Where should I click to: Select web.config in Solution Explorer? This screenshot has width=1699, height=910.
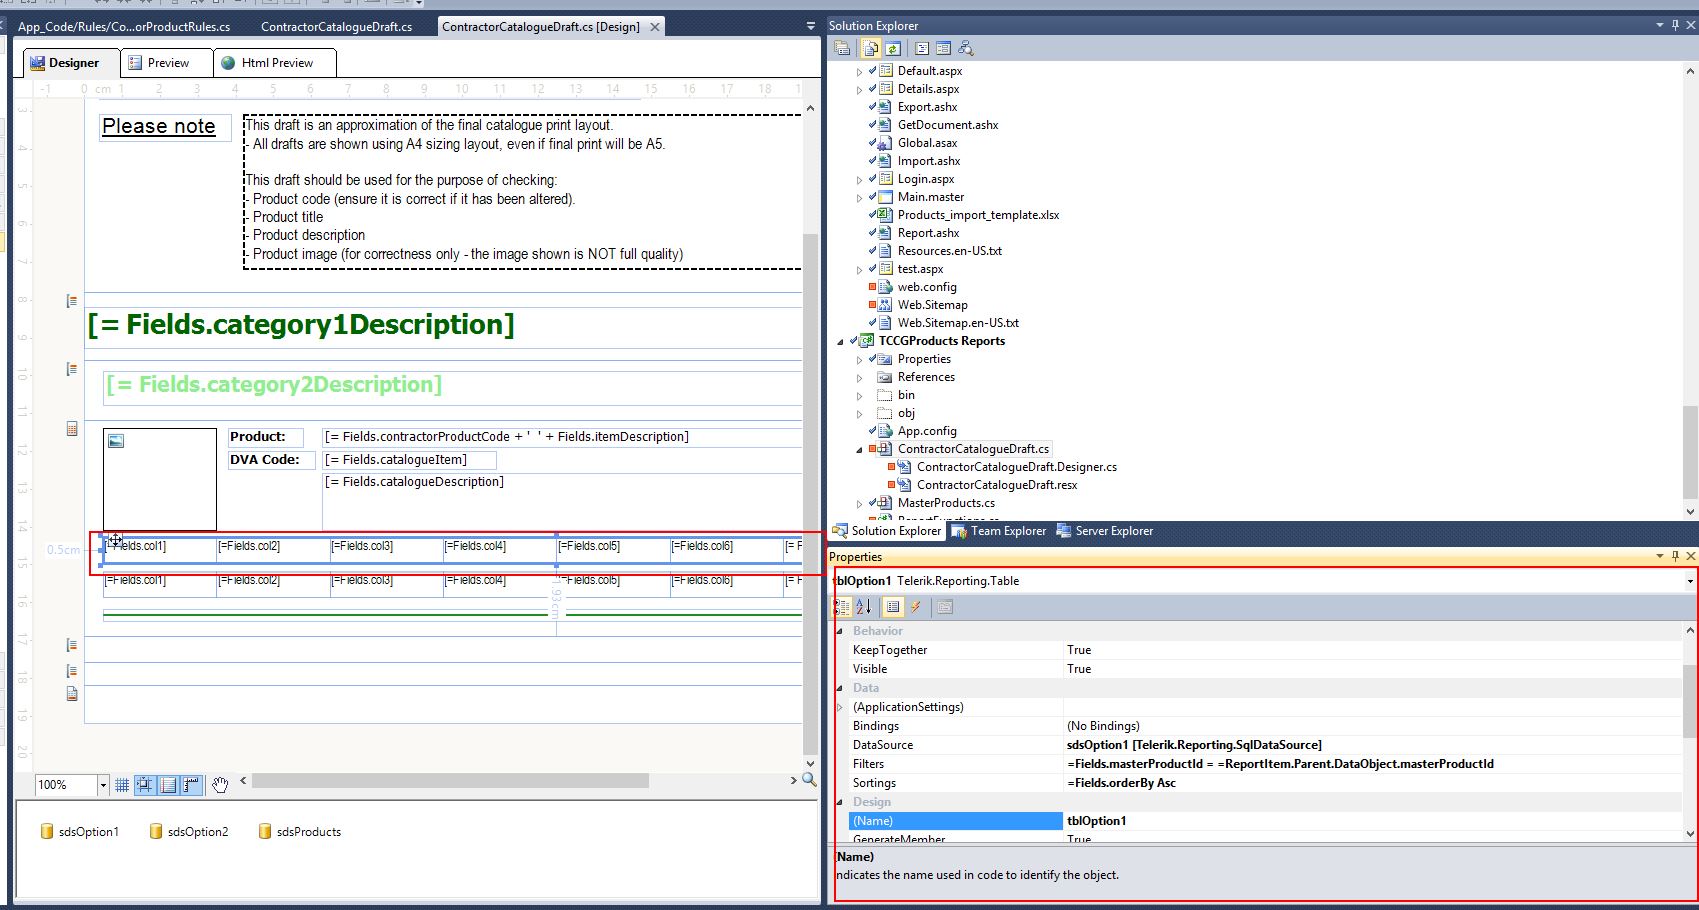[x=927, y=287]
